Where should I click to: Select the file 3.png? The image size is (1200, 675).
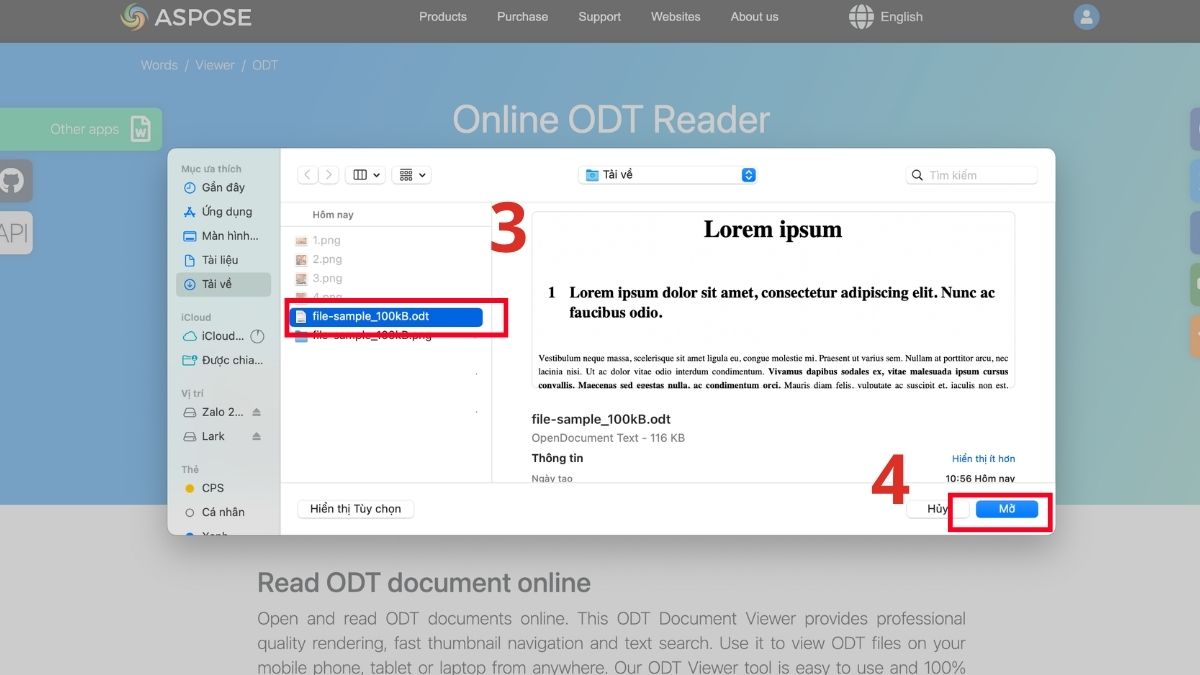pyautogui.click(x=318, y=278)
